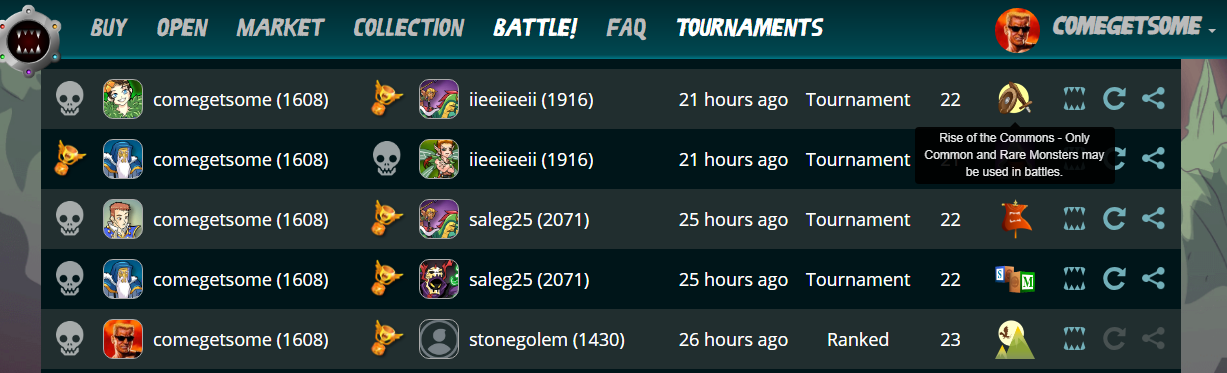This screenshot has width=1227, height=373.
Task: Replay the third row saleg25 battle
Action: pos(1114,219)
